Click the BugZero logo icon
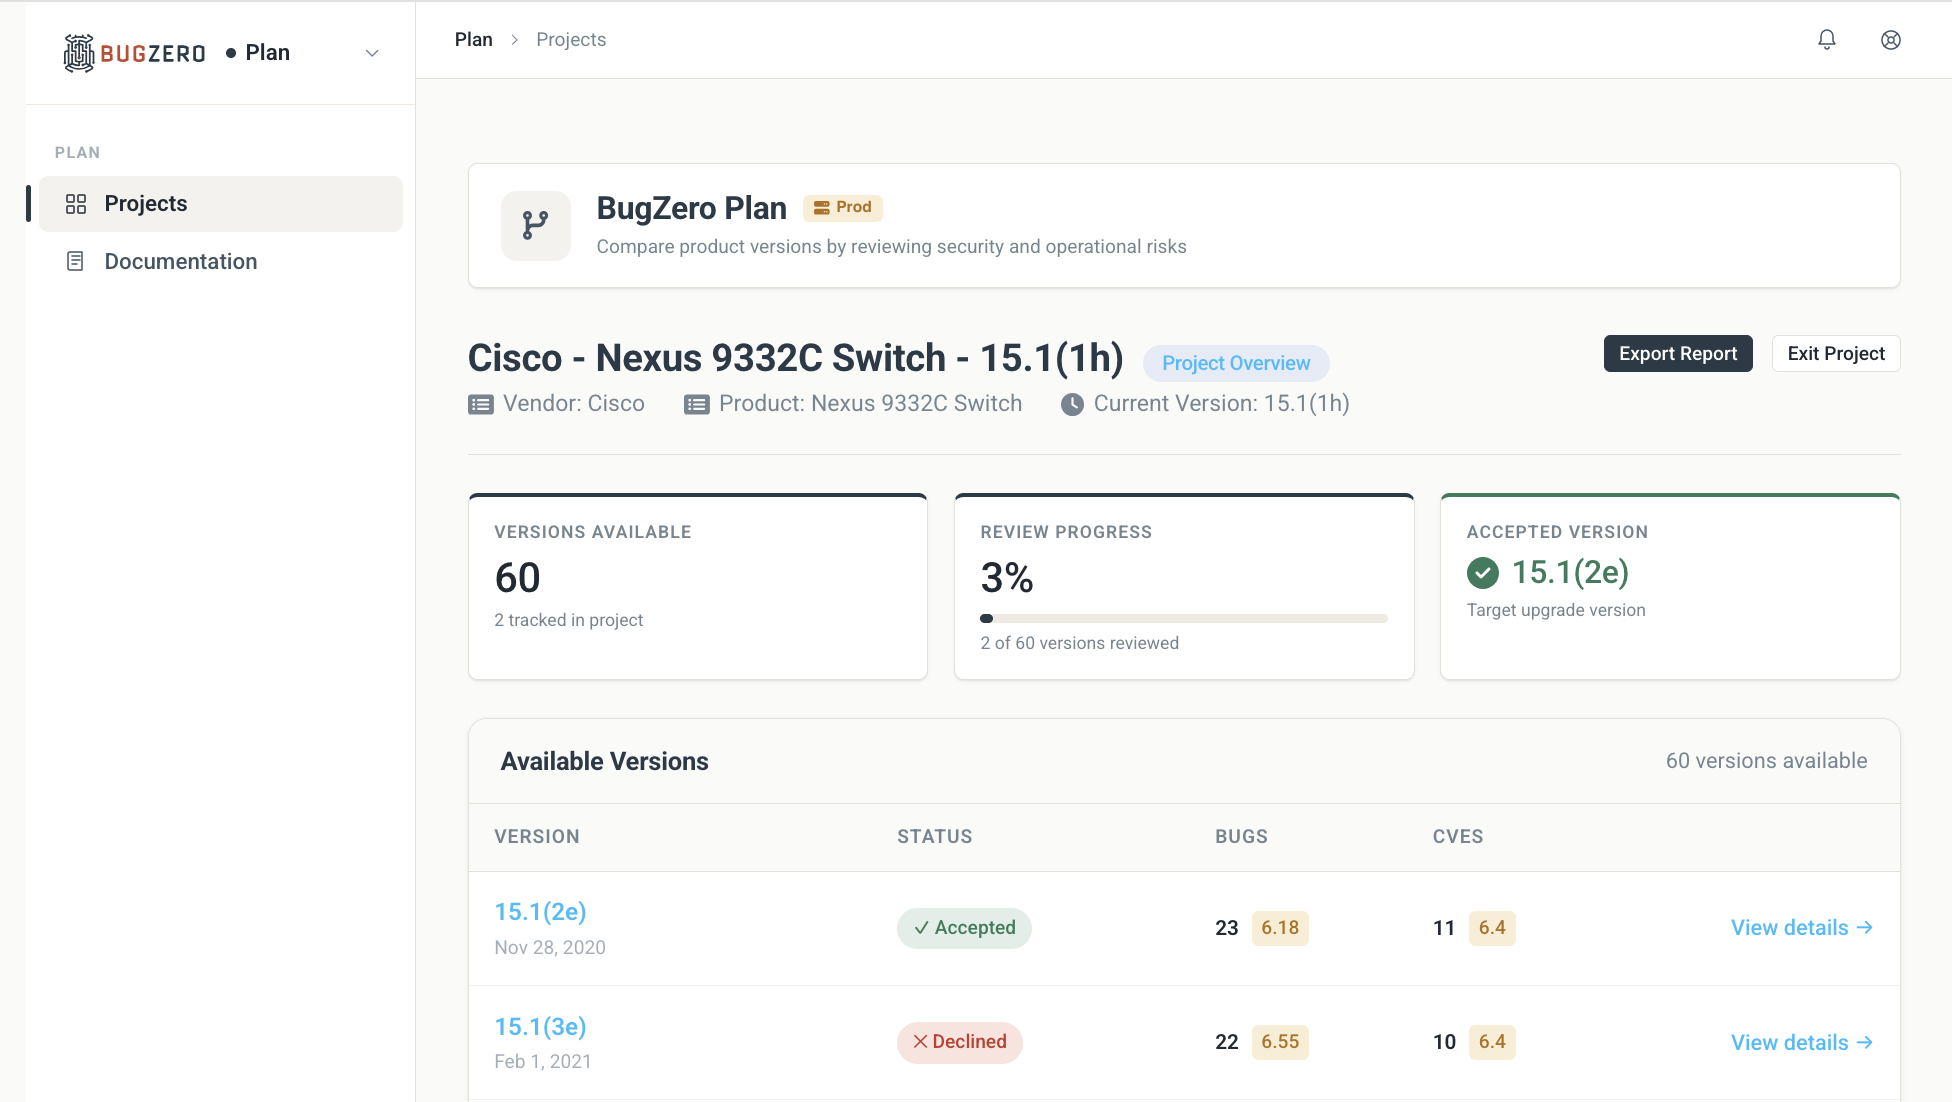The height and width of the screenshot is (1102, 1952). click(79, 53)
